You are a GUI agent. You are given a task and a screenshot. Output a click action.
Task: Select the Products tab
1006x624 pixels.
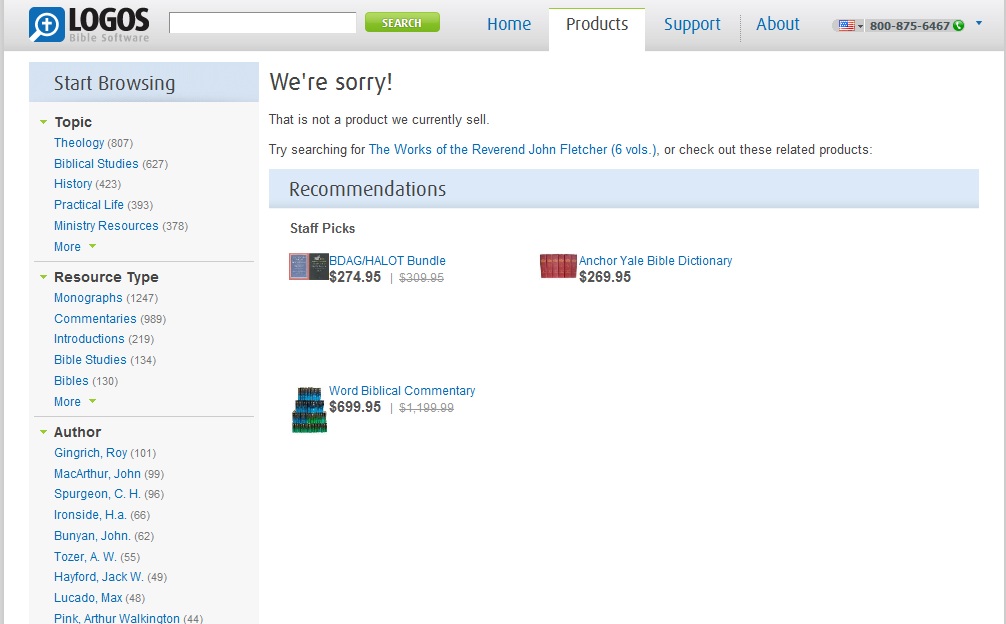coord(597,24)
